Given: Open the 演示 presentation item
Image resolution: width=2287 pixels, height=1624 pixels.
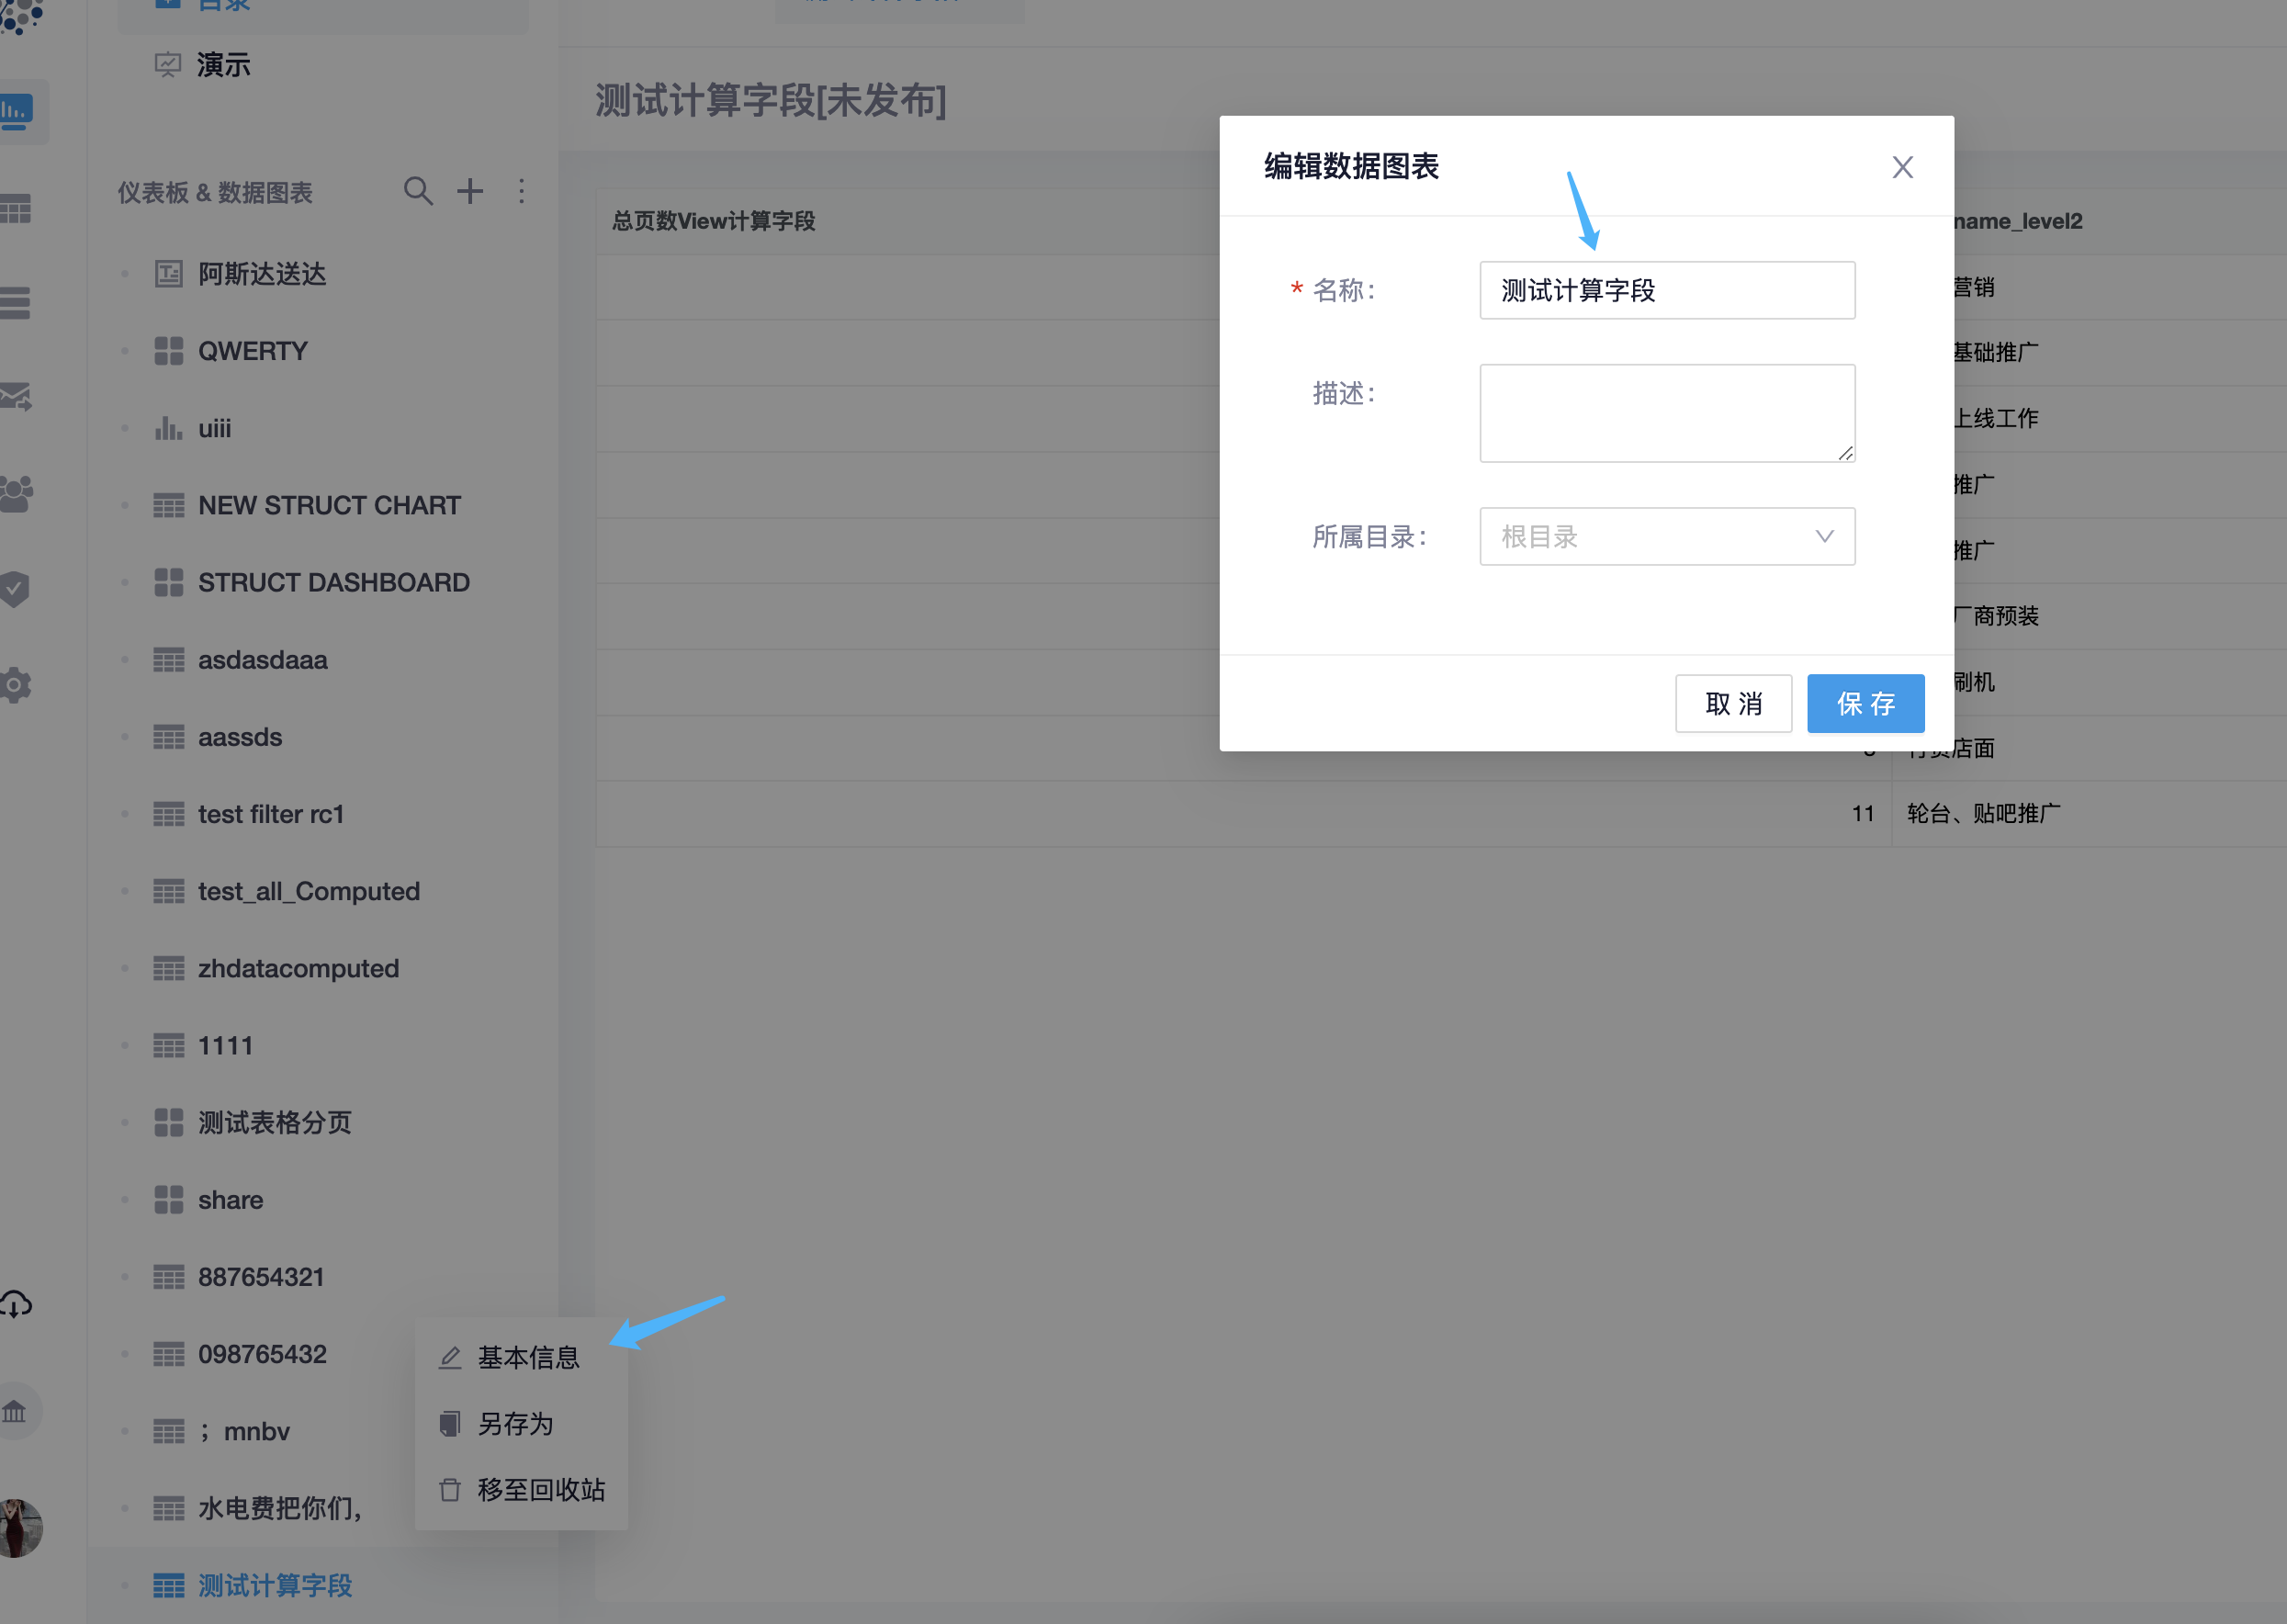Looking at the screenshot, I should [x=222, y=64].
